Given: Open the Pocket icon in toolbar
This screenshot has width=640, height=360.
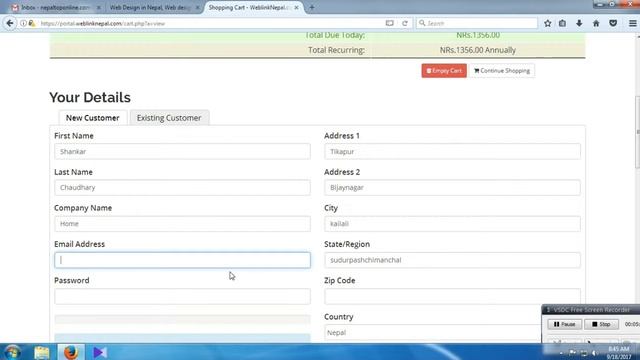Looking at the screenshot, I should [613, 23].
